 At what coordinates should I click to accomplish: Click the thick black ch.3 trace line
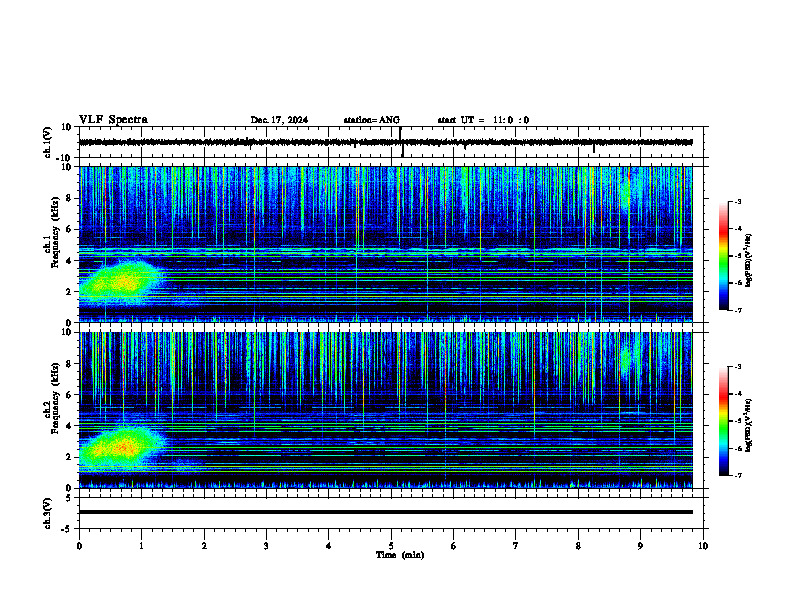pos(386,512)
